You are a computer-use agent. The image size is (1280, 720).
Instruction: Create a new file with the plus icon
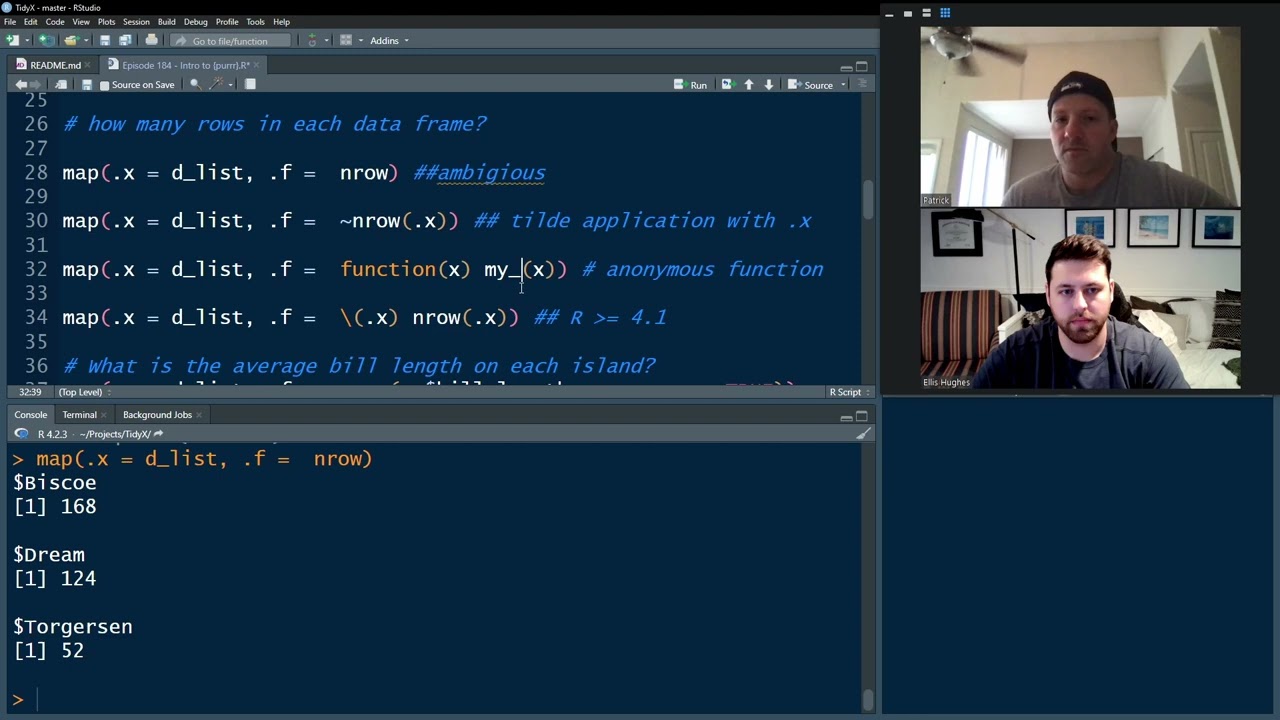coord(12,40)
